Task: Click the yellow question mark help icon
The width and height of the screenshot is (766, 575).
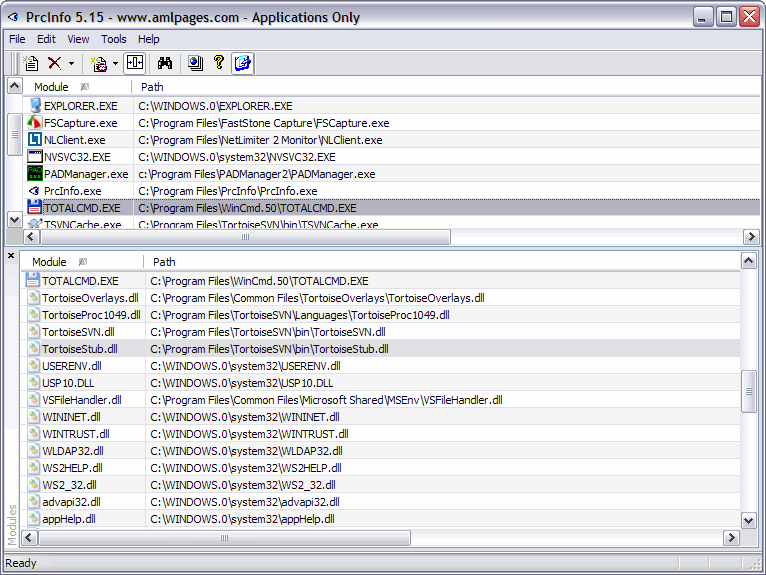Action: coord(219,63)
